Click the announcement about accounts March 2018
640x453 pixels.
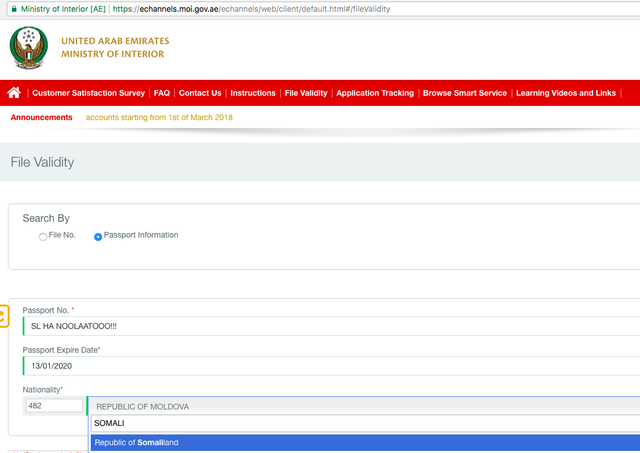tap(159, 118)
